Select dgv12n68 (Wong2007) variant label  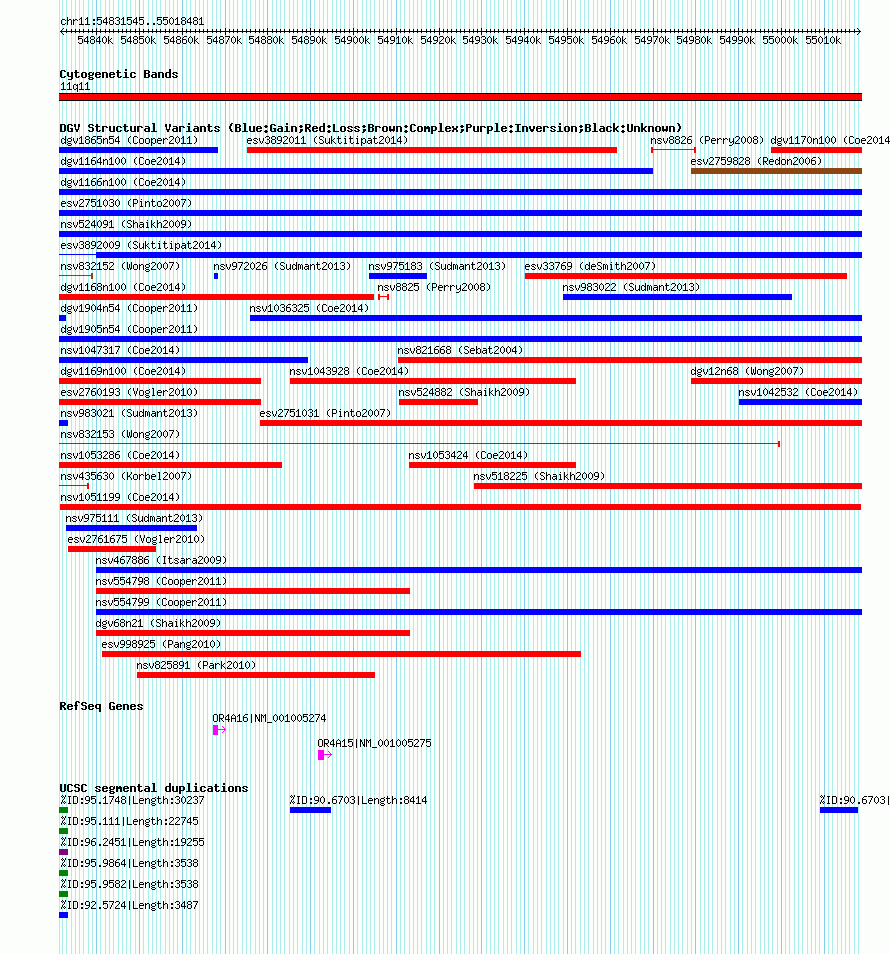747,371
